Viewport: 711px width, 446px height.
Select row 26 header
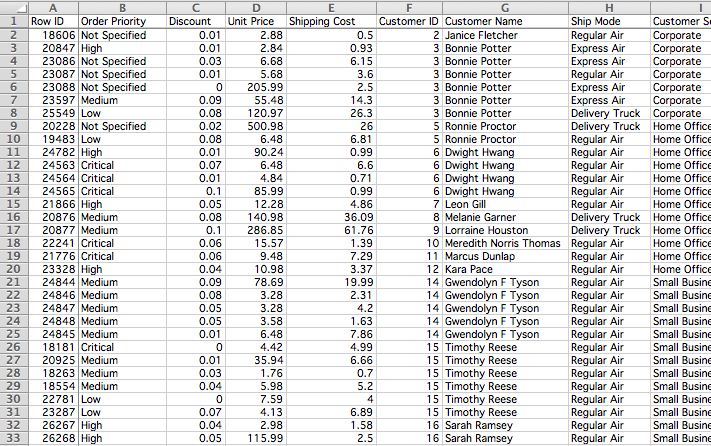point(14,347)
